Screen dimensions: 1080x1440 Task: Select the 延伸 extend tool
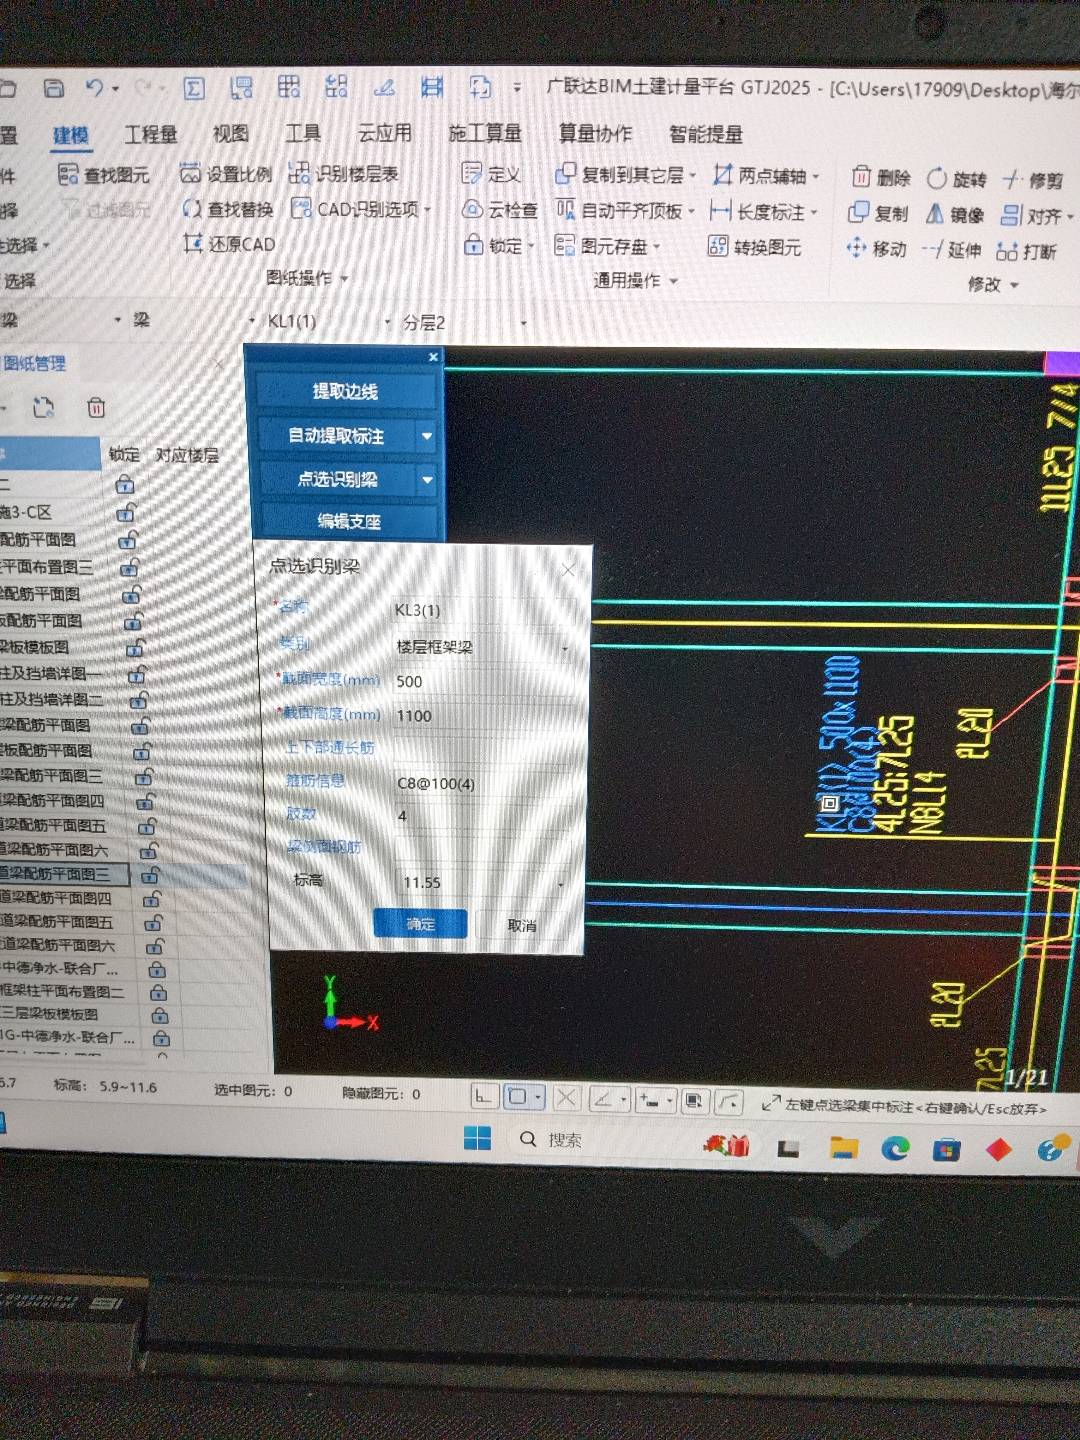point(952,250)
